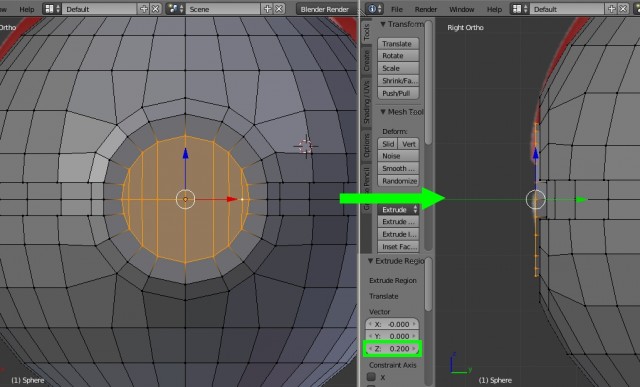
Task: Click the scrollbar beside Extrude Region panel
Action: click(x=428, y=284)
